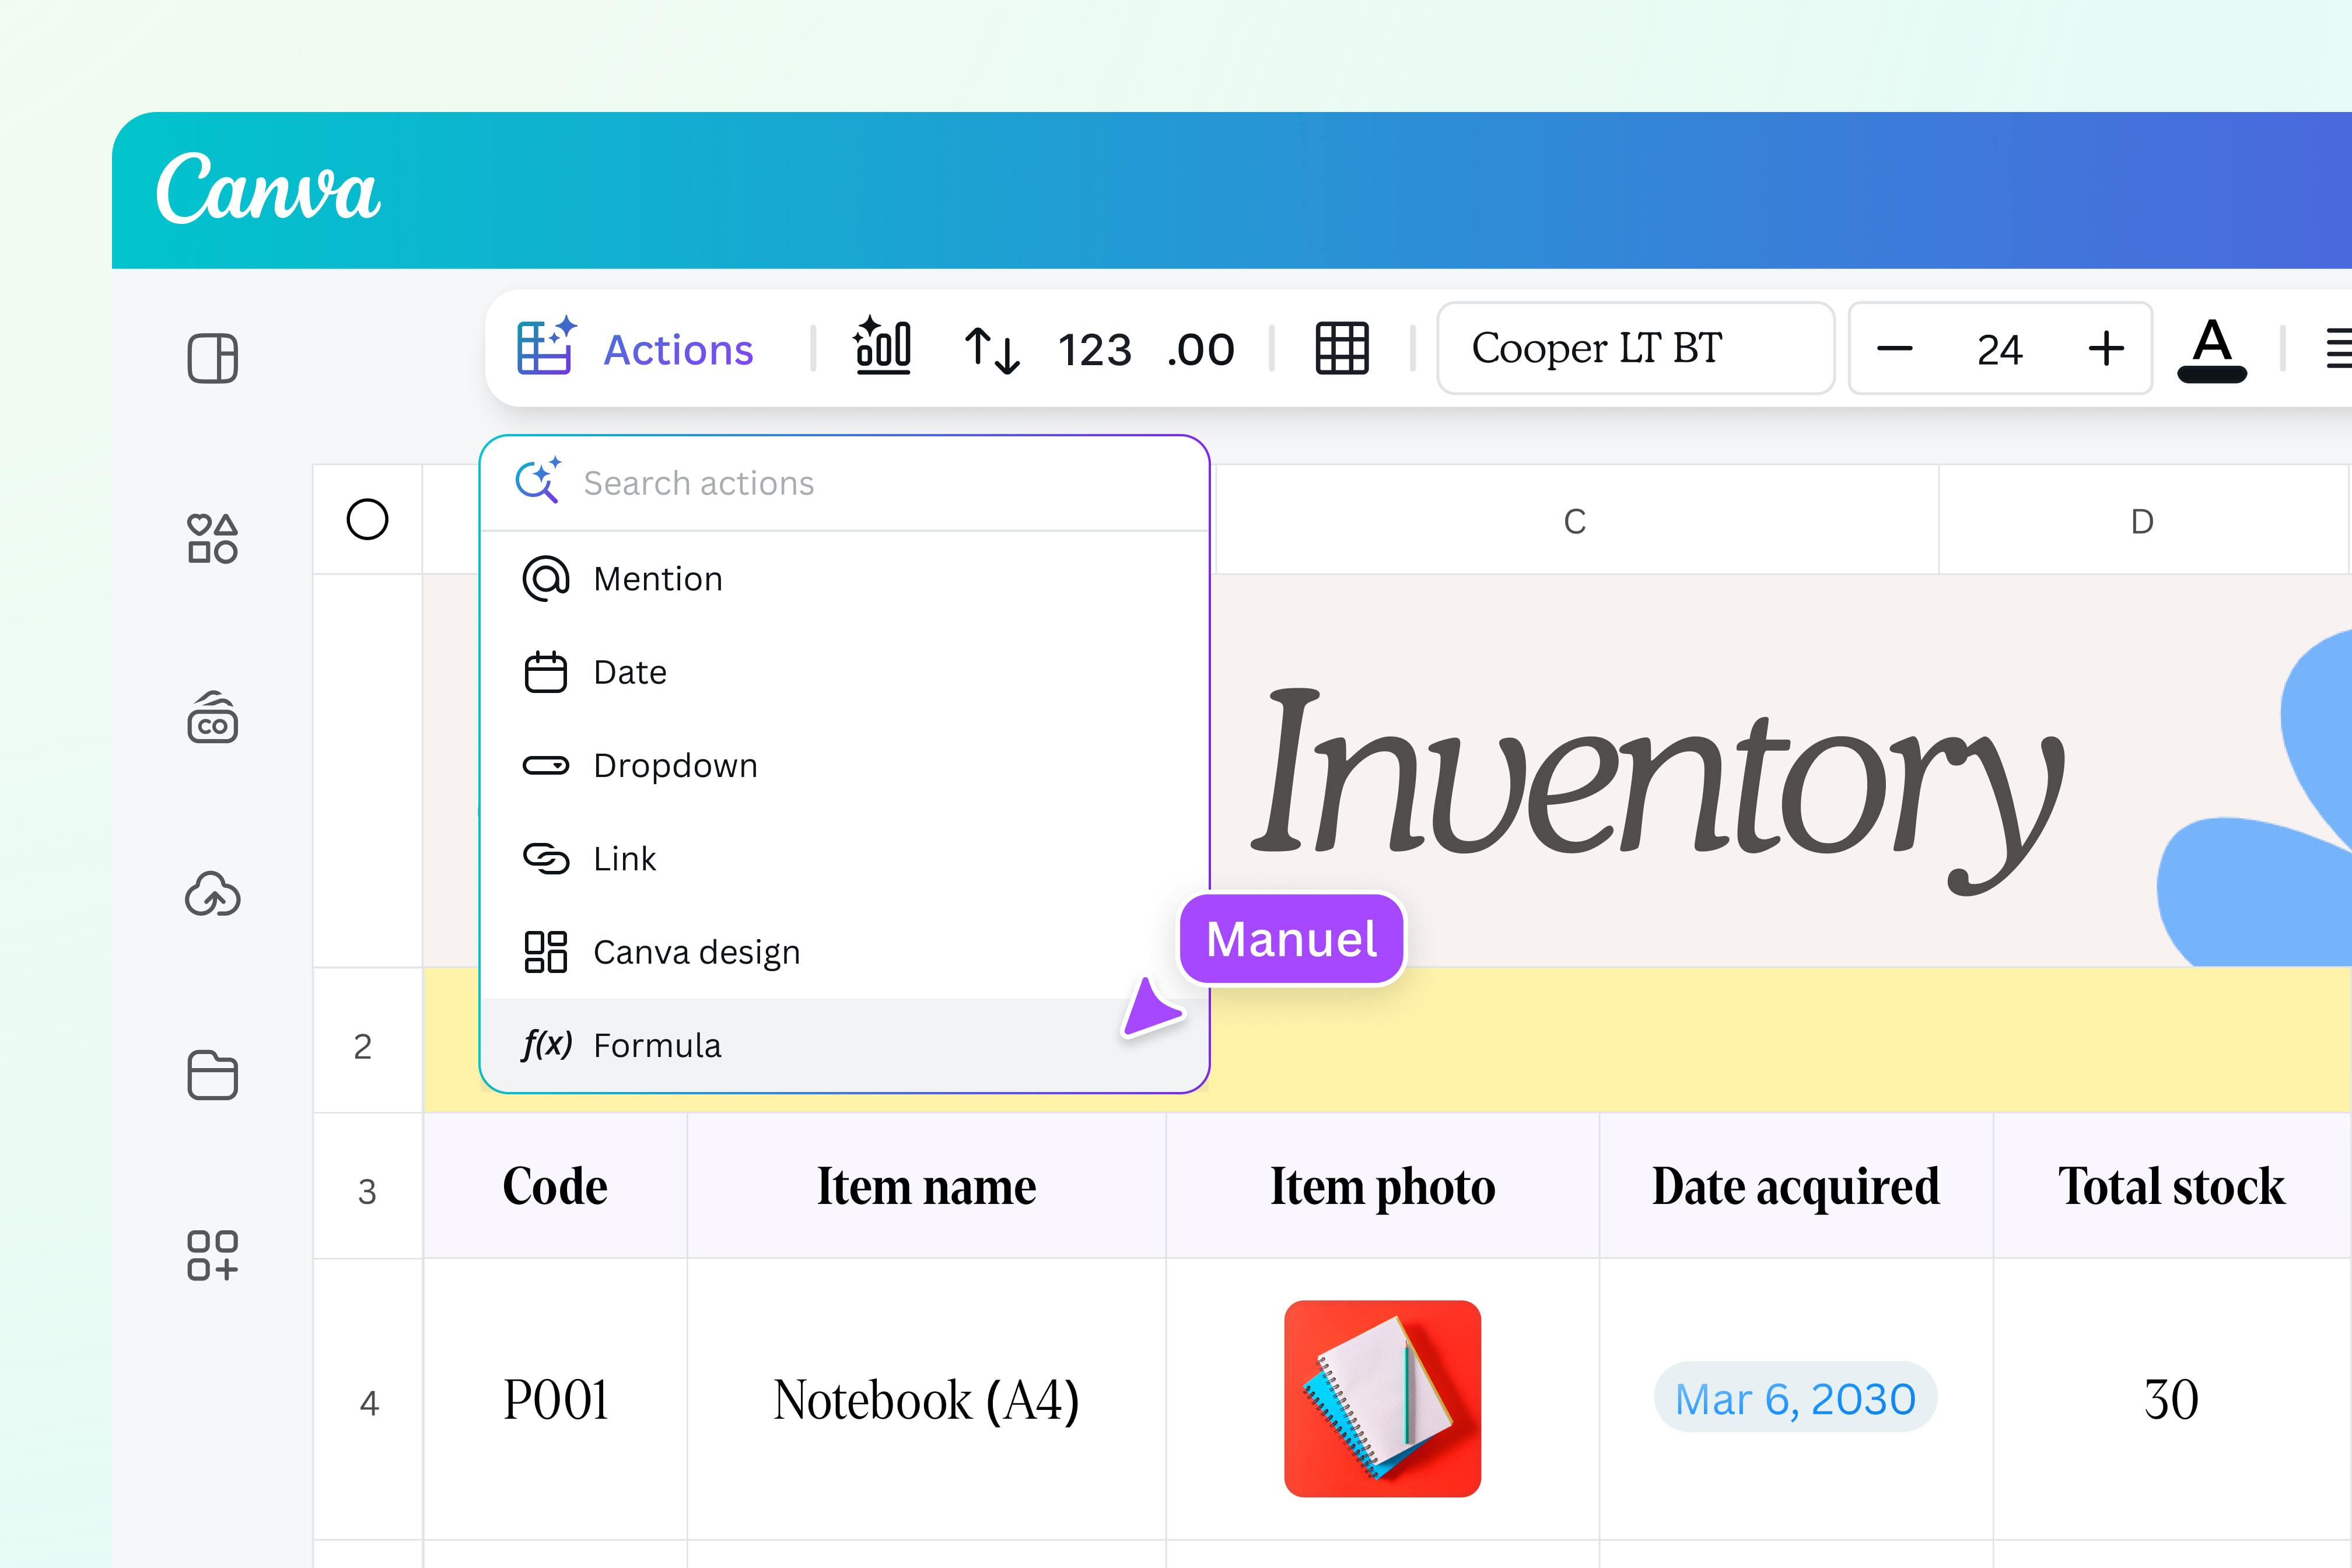Open the Projects folder icon in sidebar
2352x1568 pixels.
coord(212,1076)
